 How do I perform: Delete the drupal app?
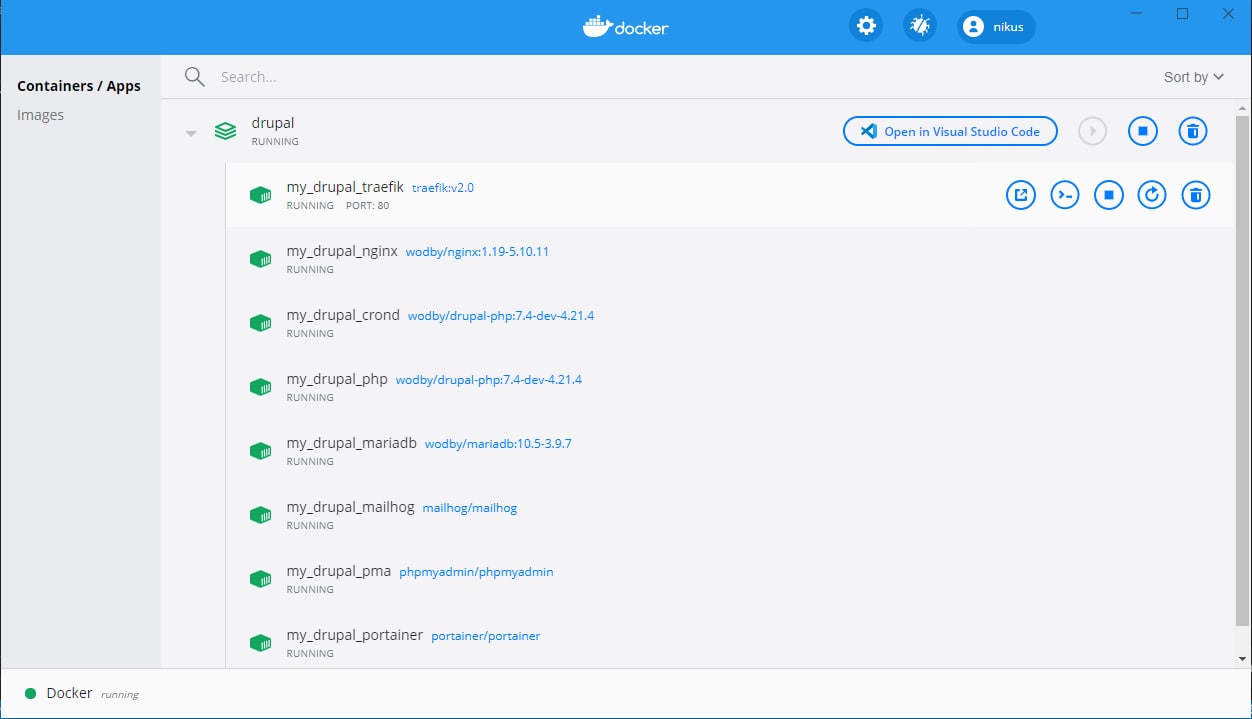point(1192,131)
